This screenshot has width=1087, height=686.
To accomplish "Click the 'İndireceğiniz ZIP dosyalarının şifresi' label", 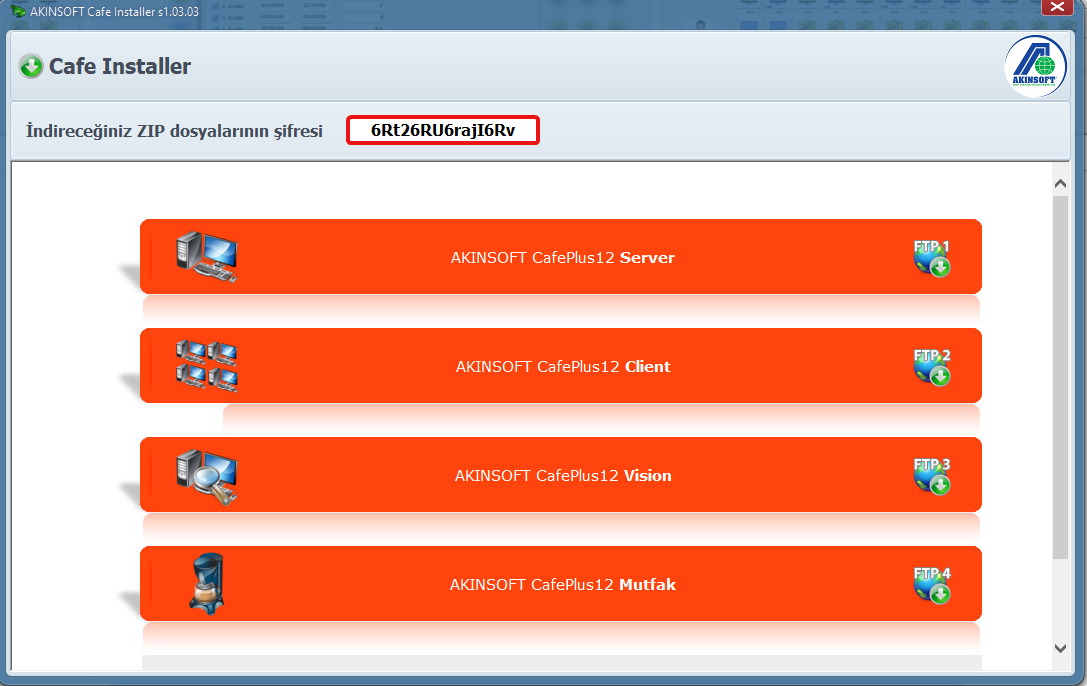I will [174, 131].
